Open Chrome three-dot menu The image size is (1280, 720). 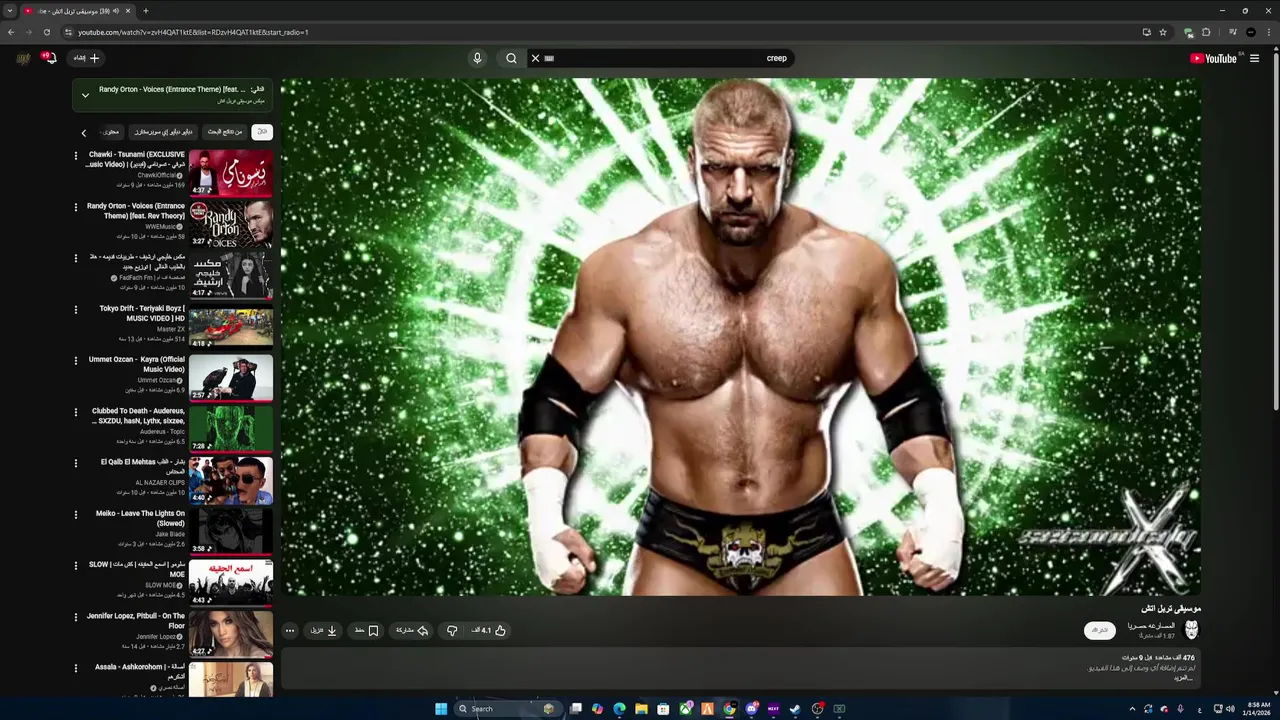pyautogui.click(x=1270, y=32)
